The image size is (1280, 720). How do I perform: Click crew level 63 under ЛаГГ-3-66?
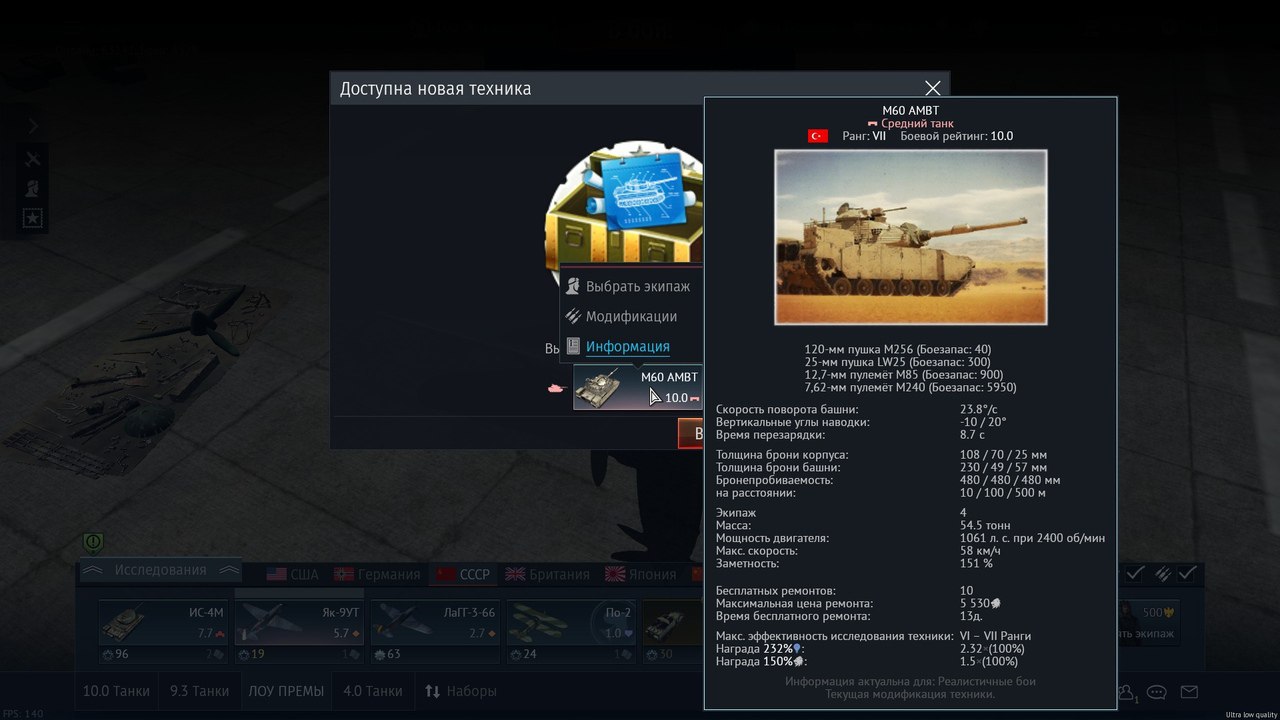coord(387,655)
